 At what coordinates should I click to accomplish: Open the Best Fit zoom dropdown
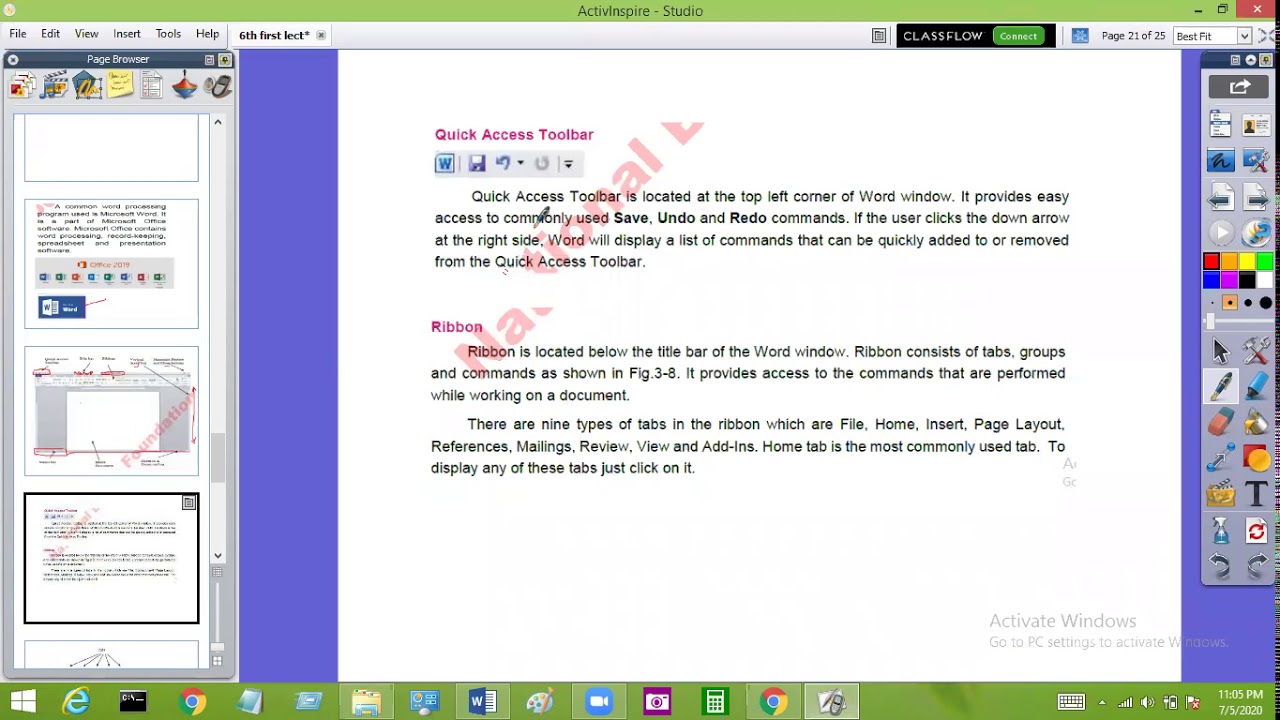pos(1244,36)
